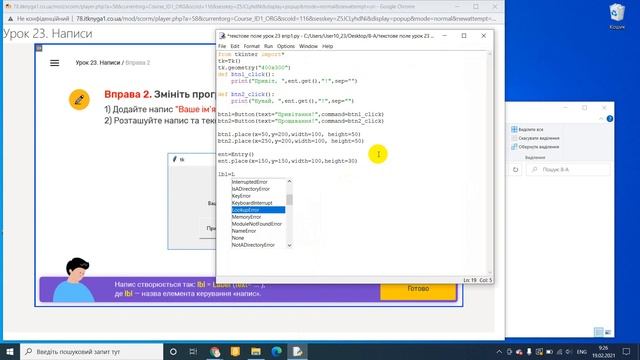Open the lesson hamburger menu

tap(54, 63)
